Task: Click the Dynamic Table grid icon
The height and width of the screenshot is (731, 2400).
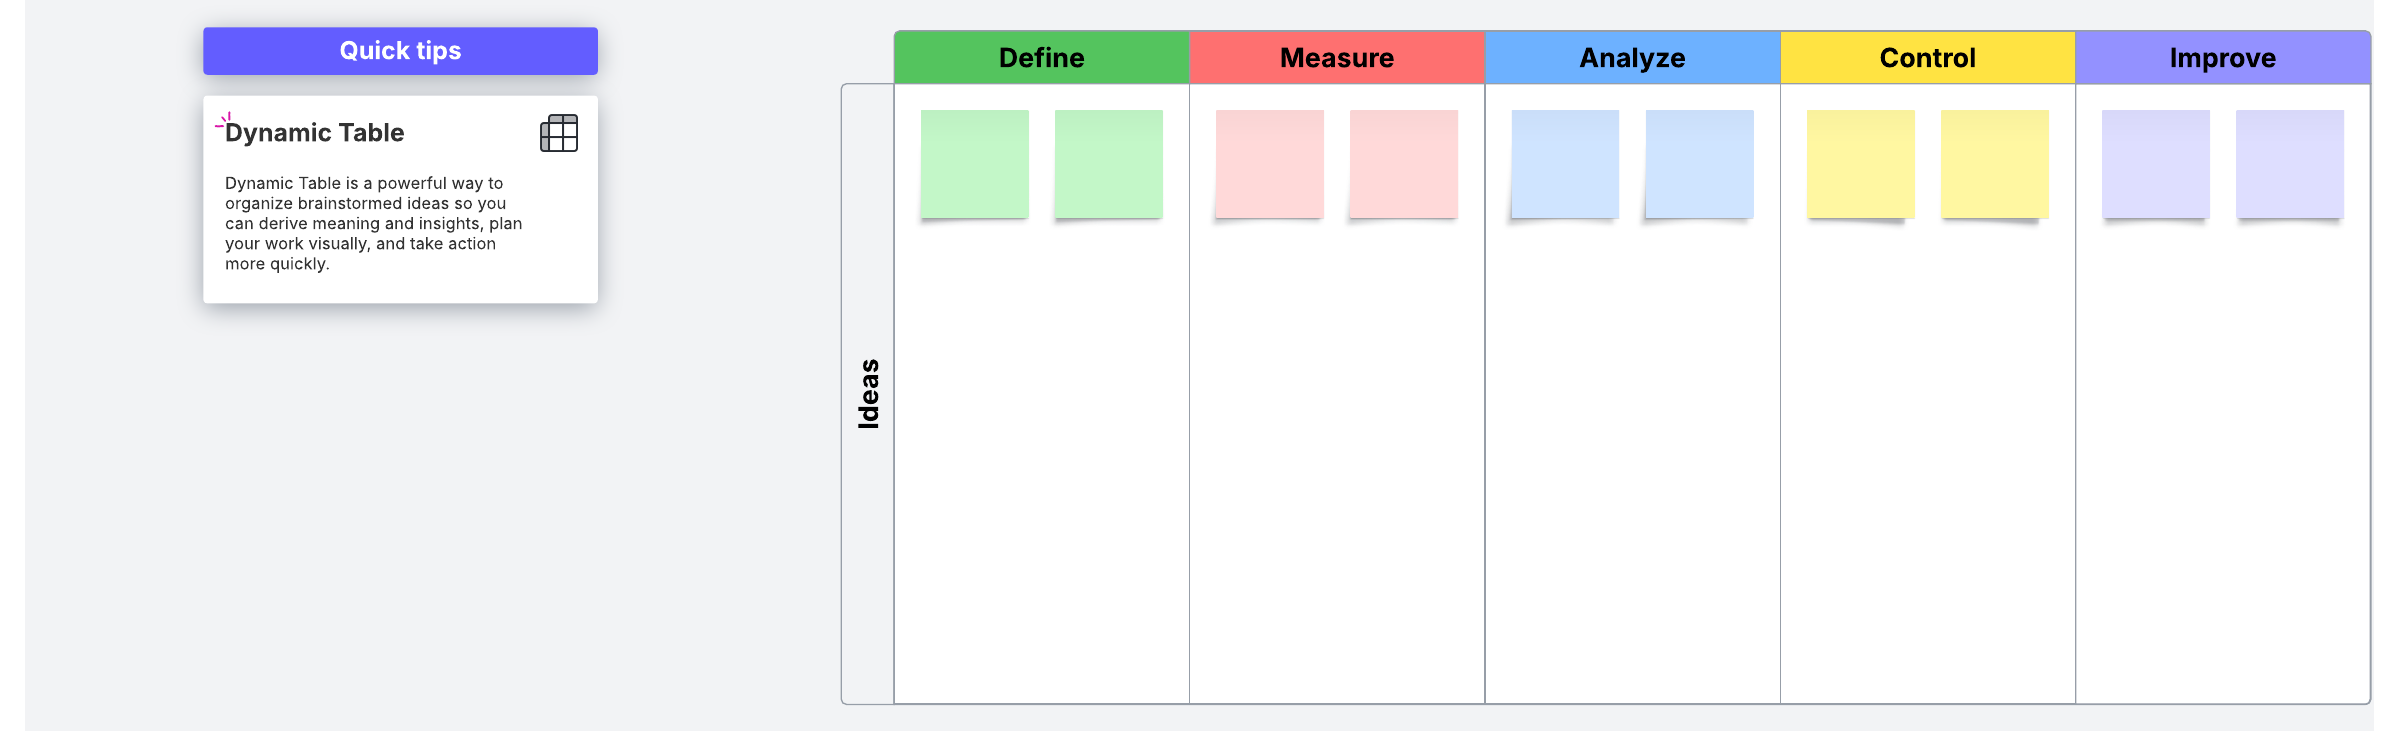Action: (559, 133)
